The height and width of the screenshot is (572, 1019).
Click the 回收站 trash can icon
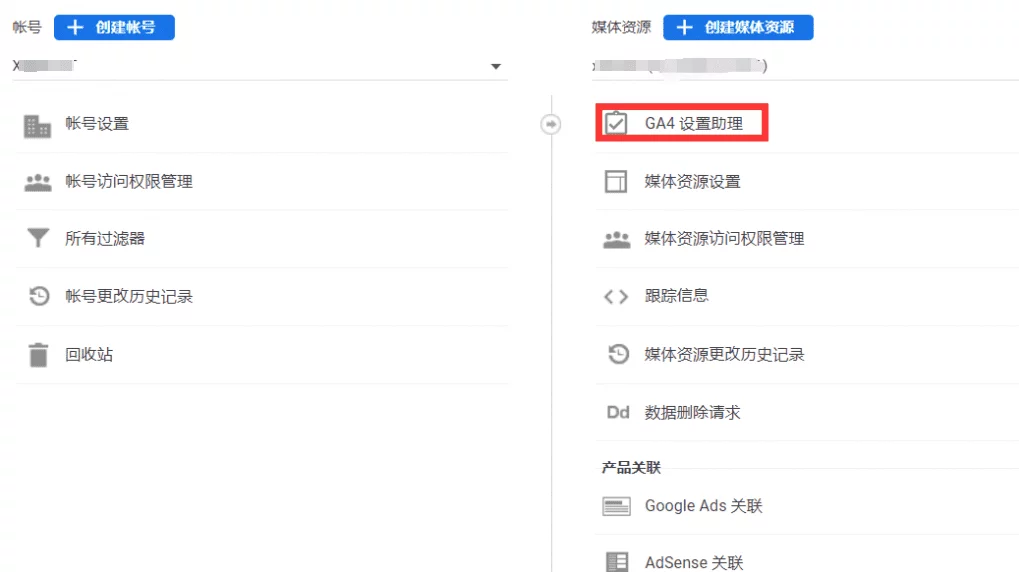[38, 355]
